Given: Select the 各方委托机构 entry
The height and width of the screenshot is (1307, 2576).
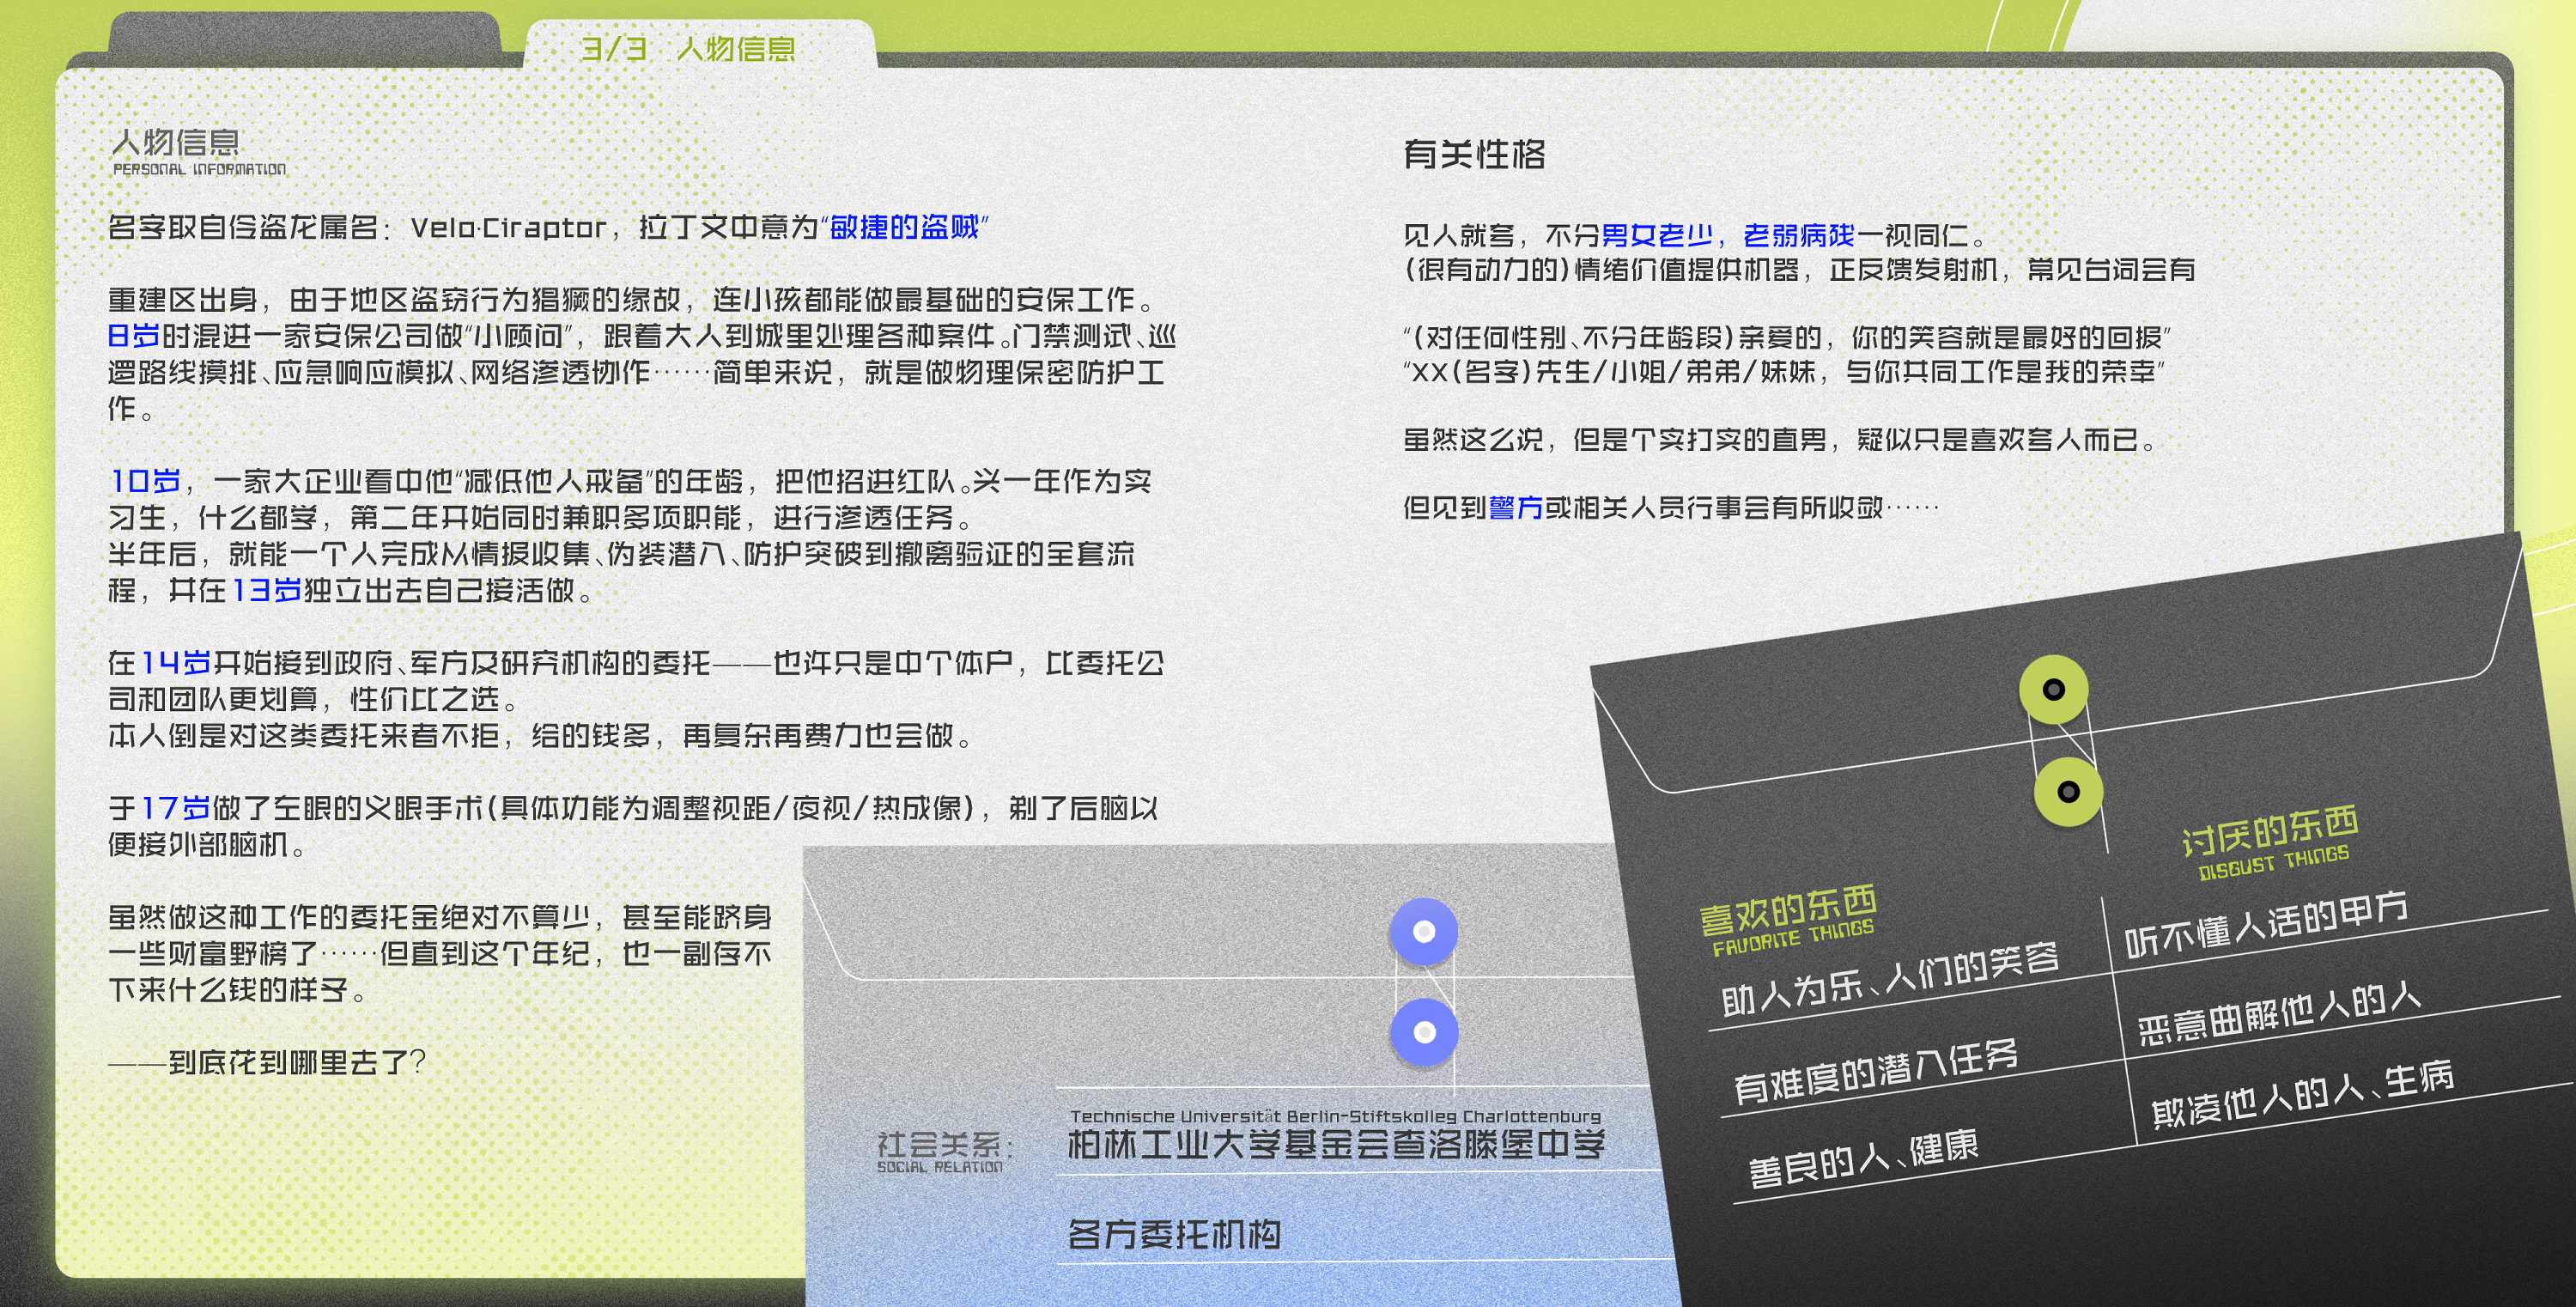Looking at the screenshot, I should [1174, 1235].
